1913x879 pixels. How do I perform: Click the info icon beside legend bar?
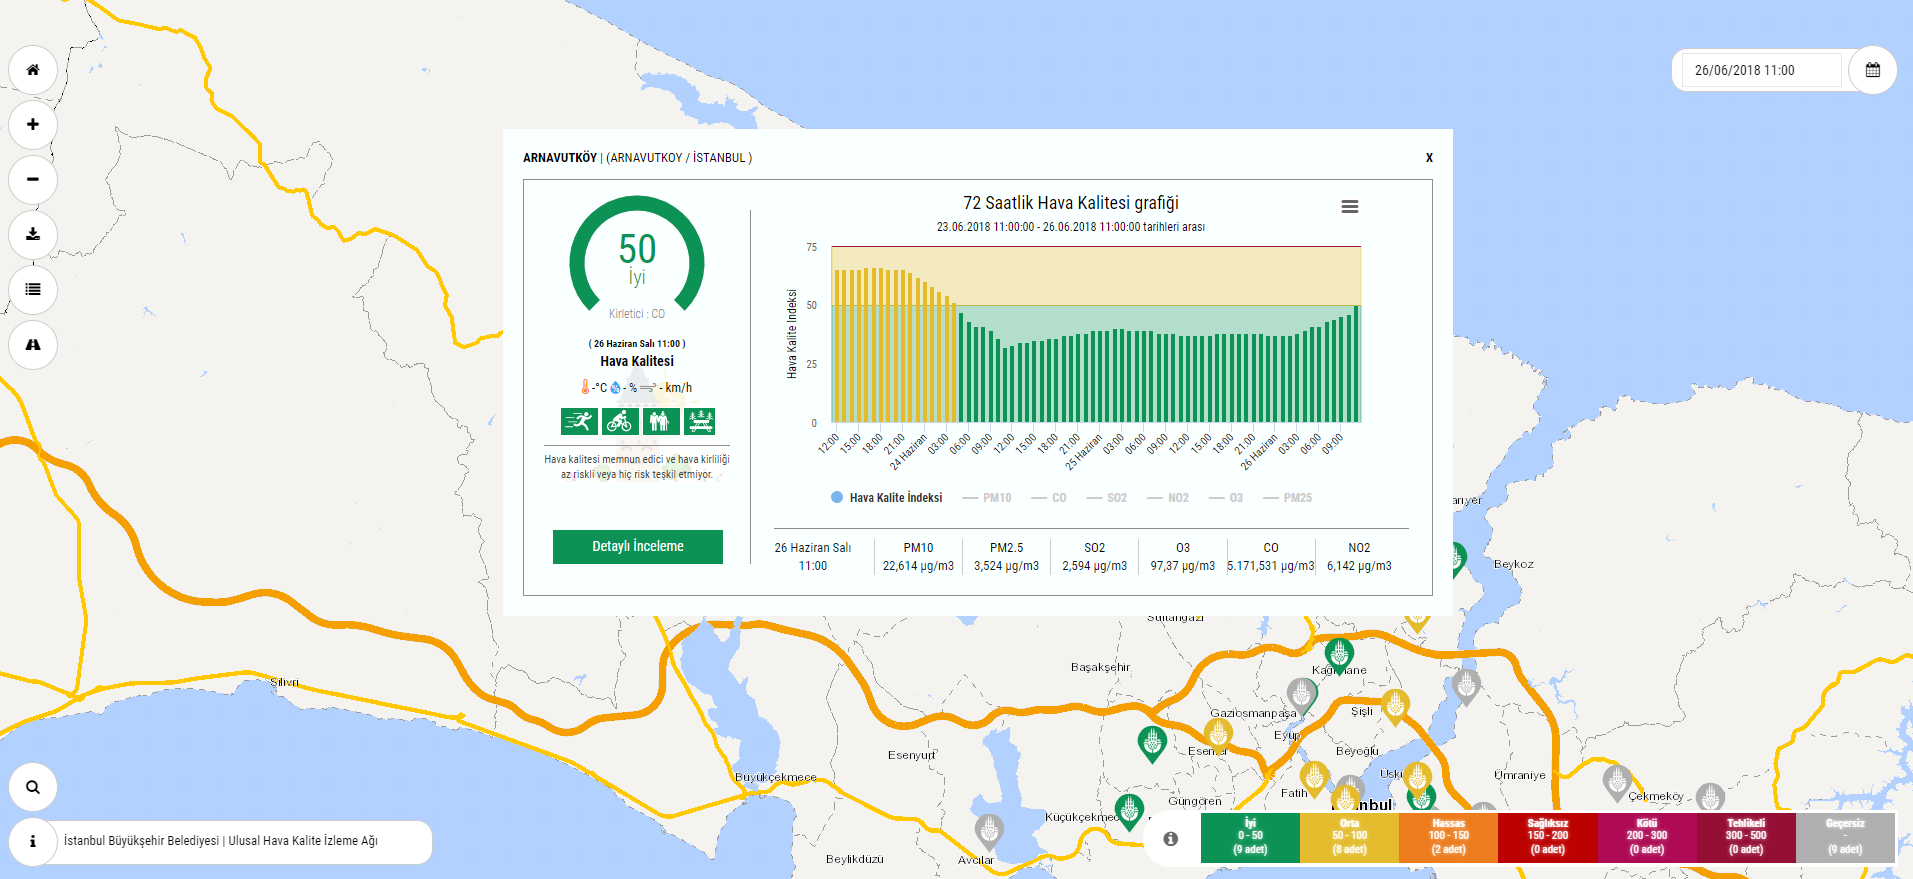click(1170, 839)
